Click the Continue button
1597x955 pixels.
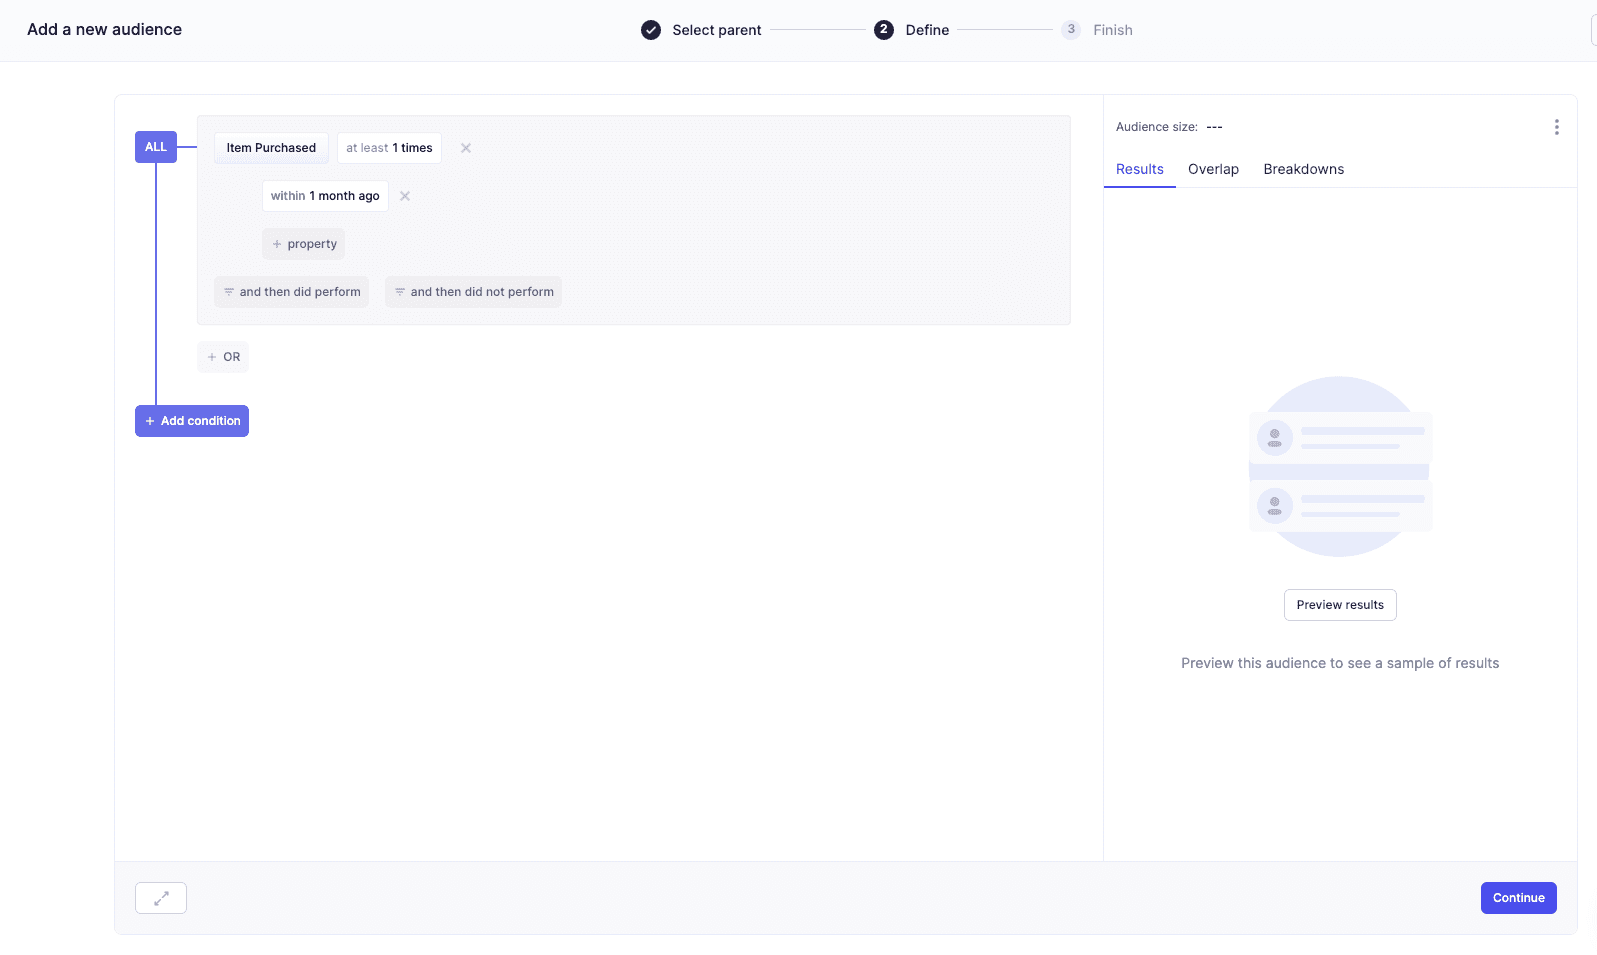(x=1518, y=898)
